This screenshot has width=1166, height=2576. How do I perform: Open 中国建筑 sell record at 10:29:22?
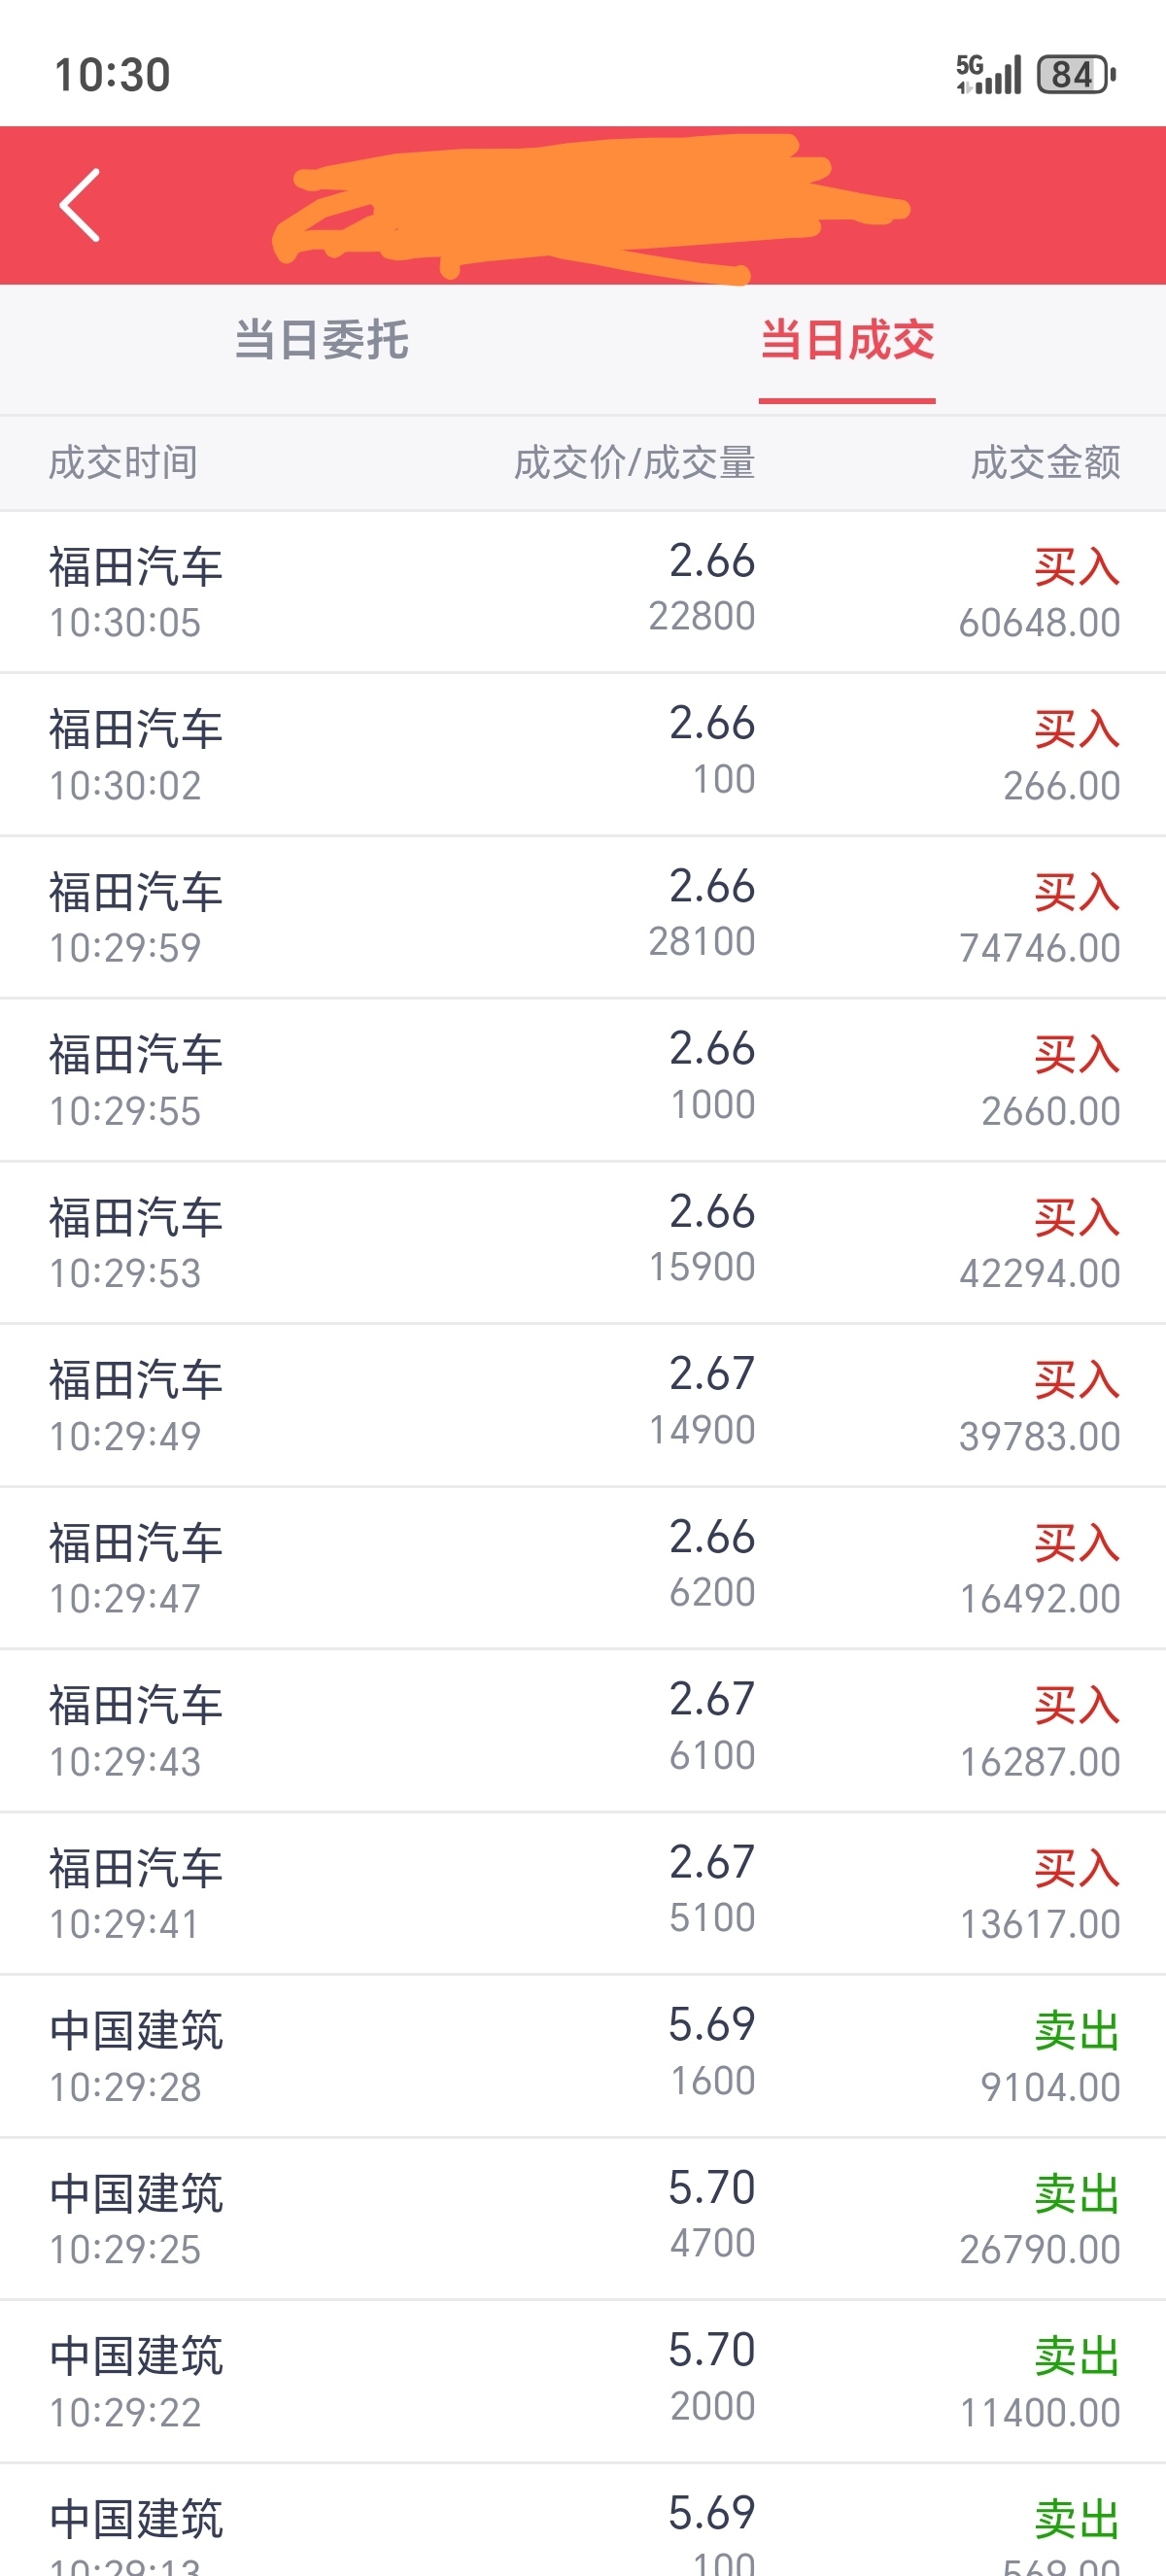pyautogui.click(x=583, y=2382)
